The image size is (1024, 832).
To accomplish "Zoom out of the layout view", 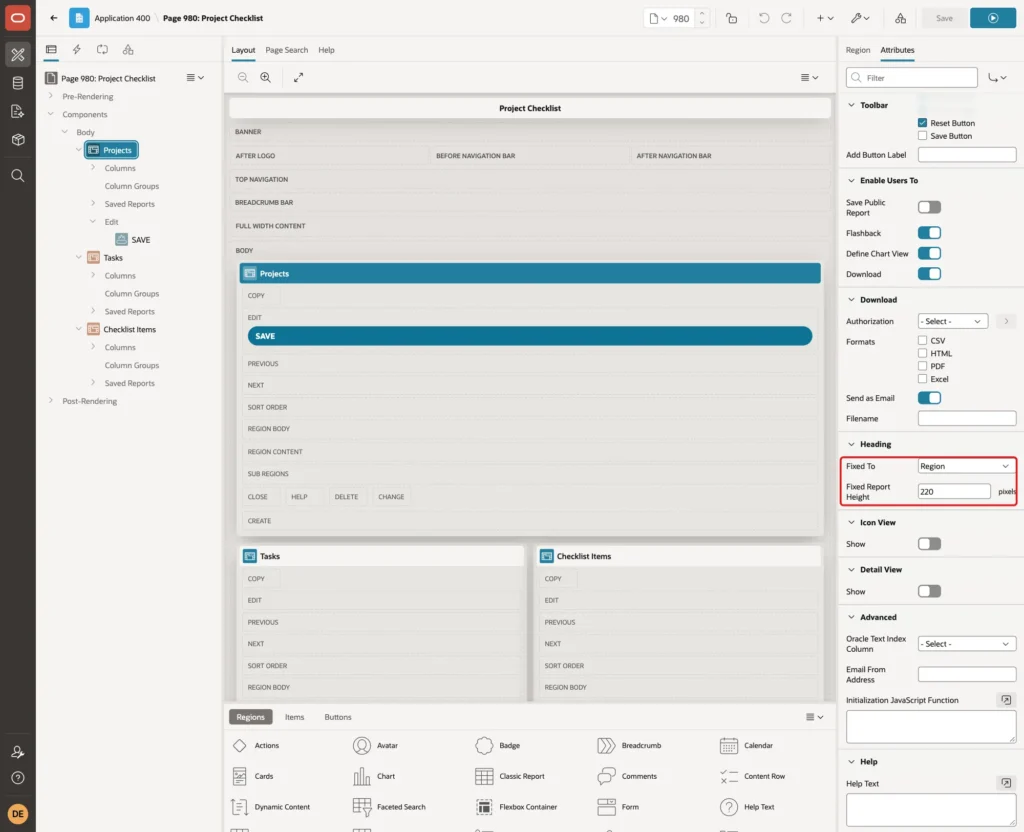I will [x=243, y=77].
